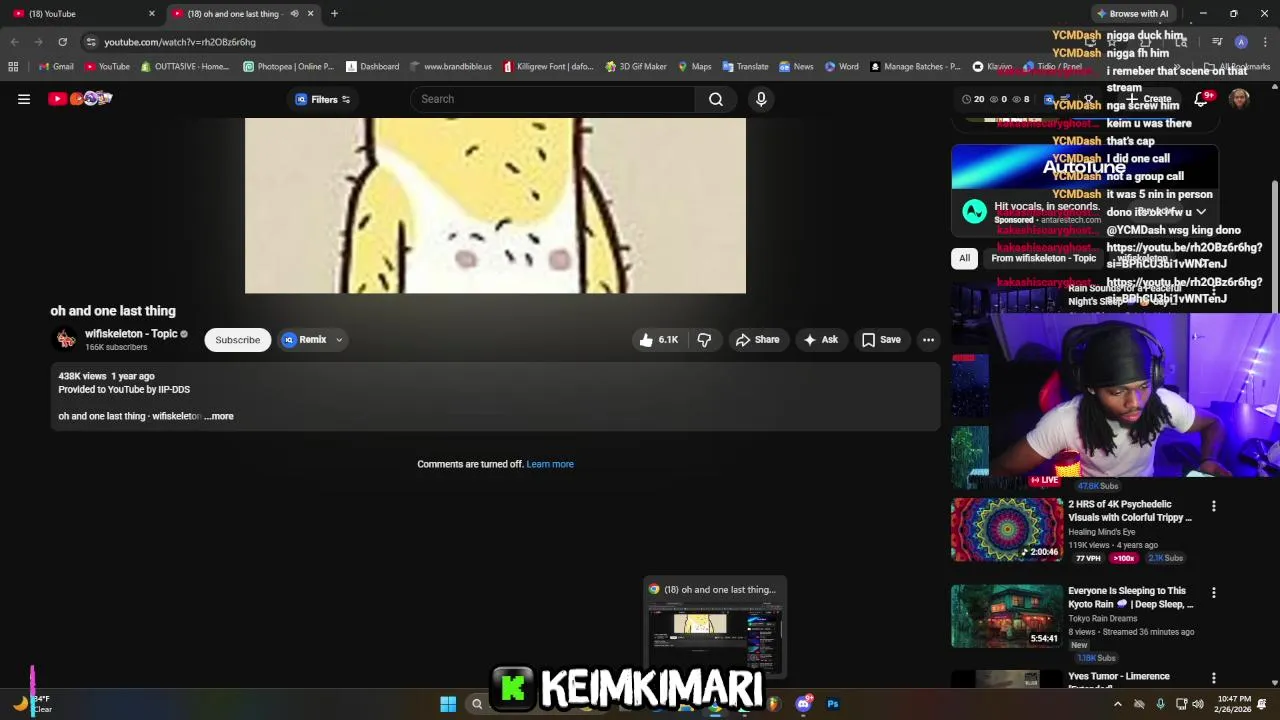
Task: Open the taskbar weather widget
Action: (32, 704)
